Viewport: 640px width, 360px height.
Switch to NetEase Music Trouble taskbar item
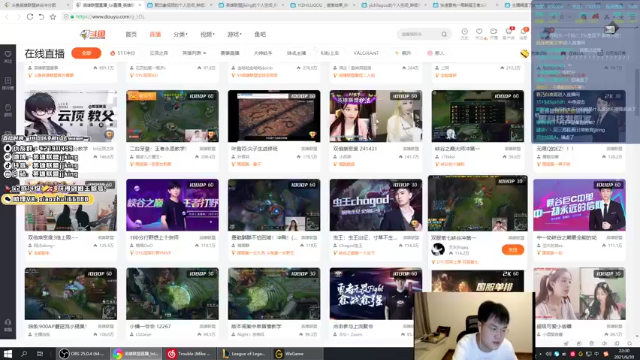point(189,354)
